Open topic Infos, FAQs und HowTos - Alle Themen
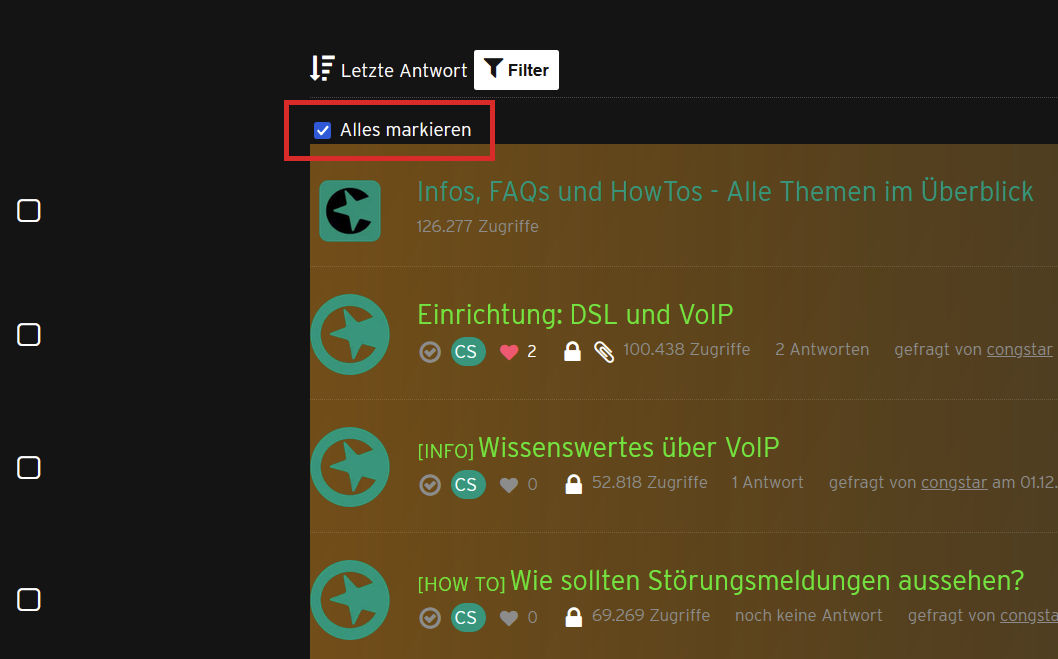Viewport: 1058px width, 659px height. tap(725, 192)
